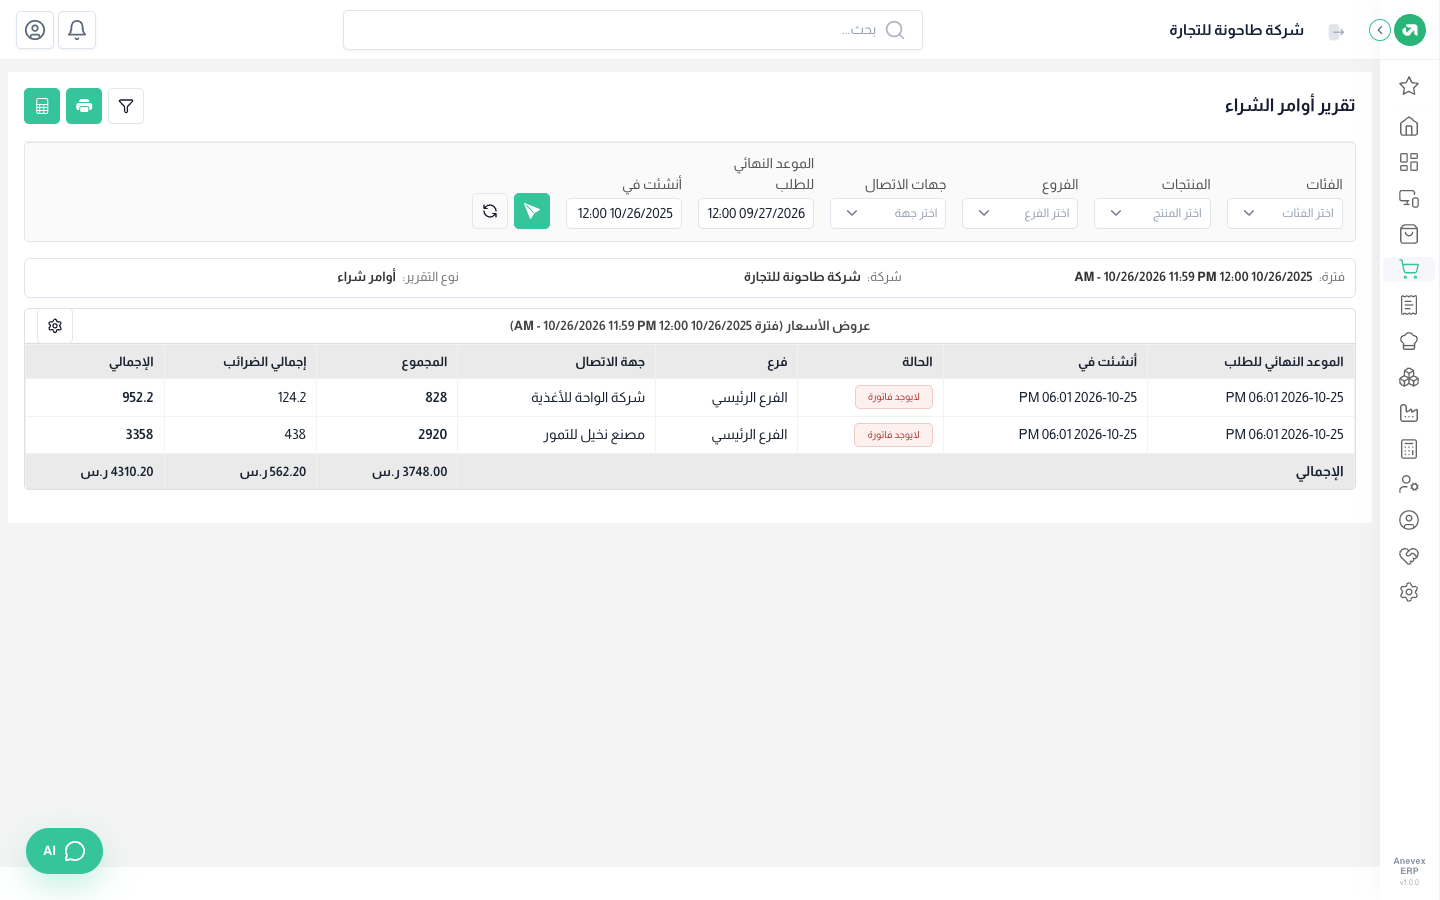1440x900 pixels.
Task: Open factory manufacturing icon in sidebar
Action: (1409, 413)
